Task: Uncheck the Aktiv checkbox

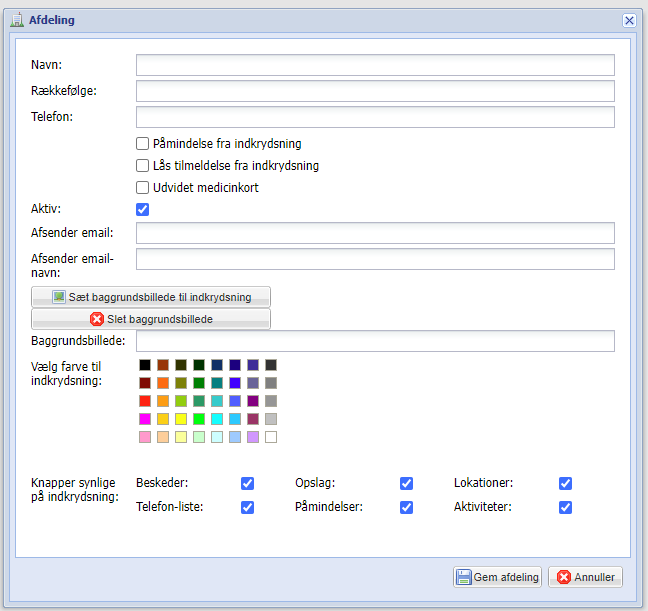Action: [x=143, y=209]
